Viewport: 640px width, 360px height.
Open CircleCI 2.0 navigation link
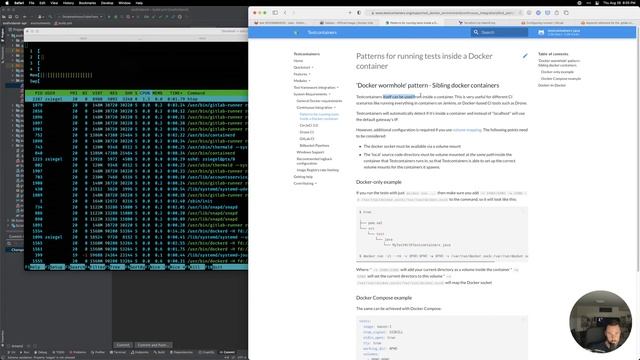coord(309,125)
